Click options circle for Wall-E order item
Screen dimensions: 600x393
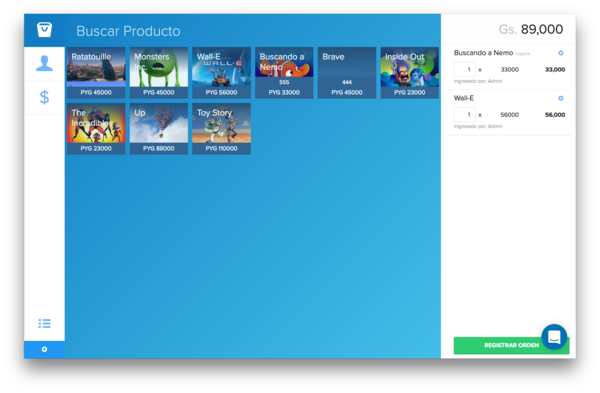(561, 98)
